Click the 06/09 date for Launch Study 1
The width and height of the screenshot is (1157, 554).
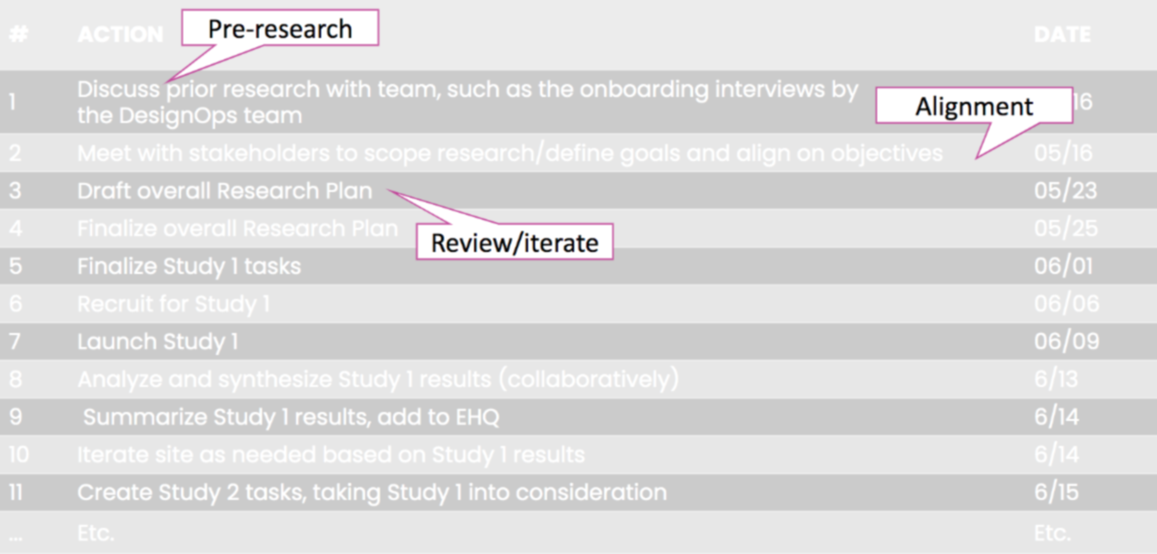tap(1066, 342)
